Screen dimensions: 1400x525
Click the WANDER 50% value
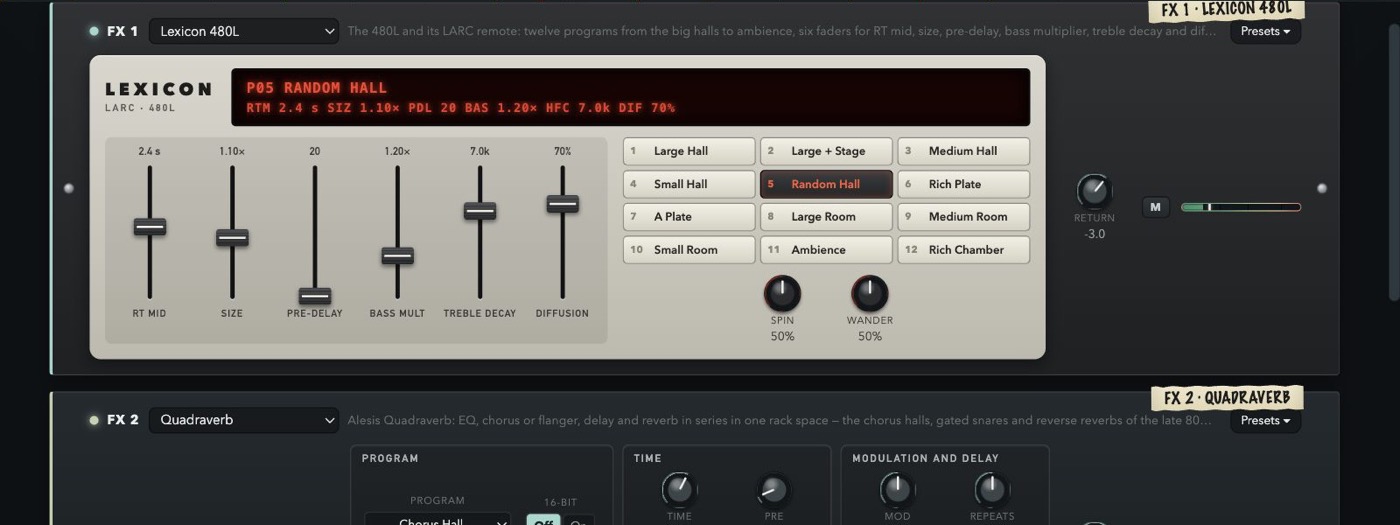pos(870,336)
